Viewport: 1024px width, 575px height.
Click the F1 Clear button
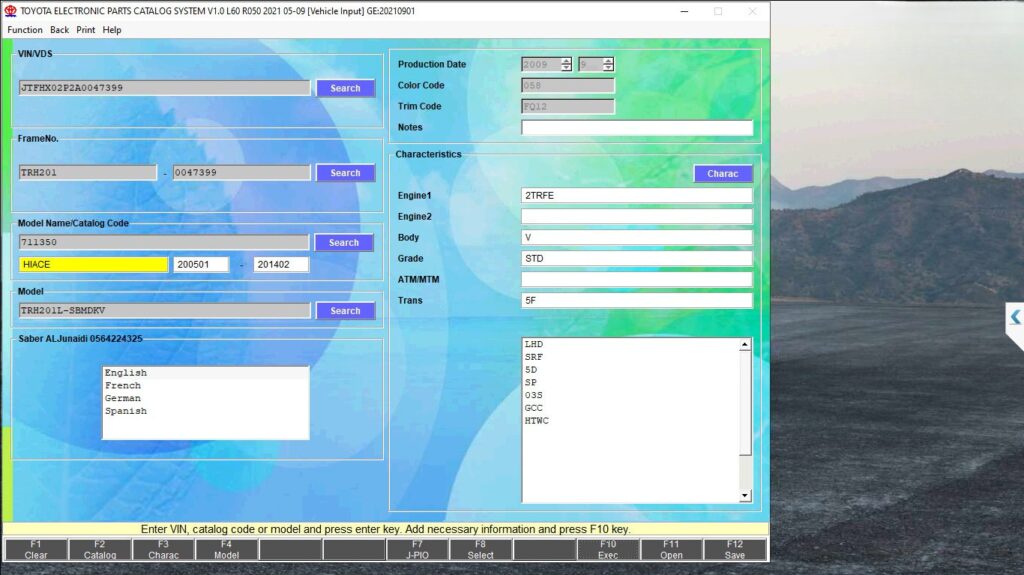tap(36, 550)
